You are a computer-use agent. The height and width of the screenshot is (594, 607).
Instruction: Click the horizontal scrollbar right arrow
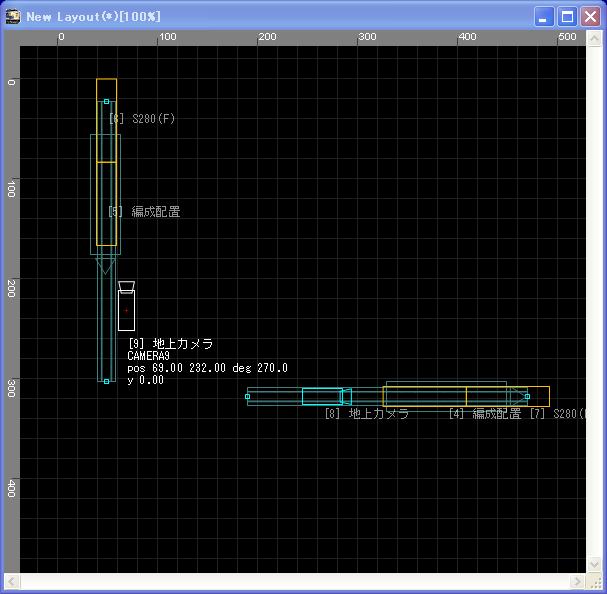578,582
